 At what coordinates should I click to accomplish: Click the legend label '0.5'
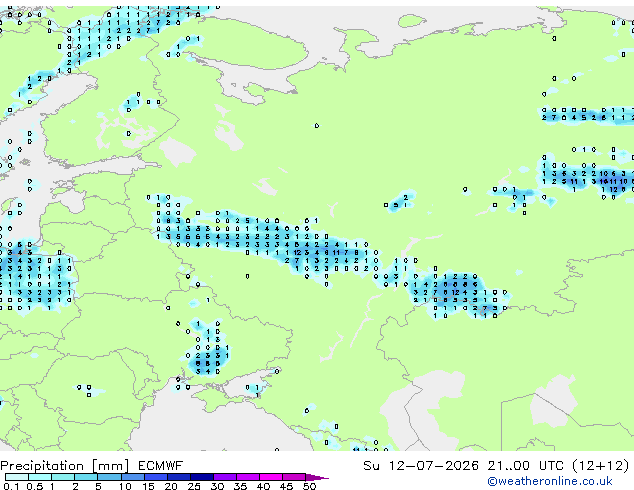35,486
